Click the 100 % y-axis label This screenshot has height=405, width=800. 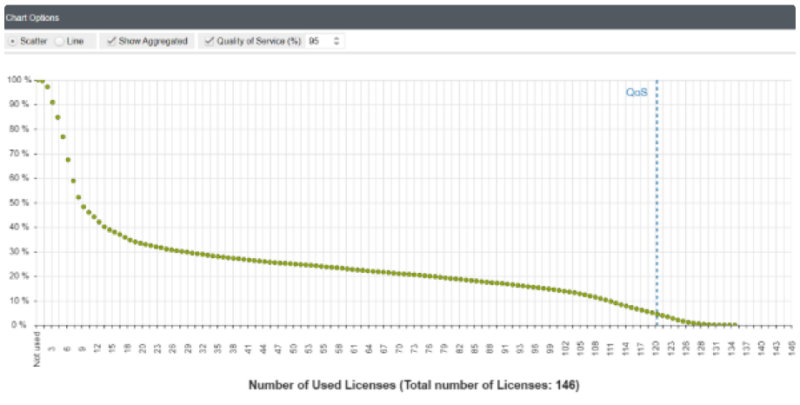[17, 80]
